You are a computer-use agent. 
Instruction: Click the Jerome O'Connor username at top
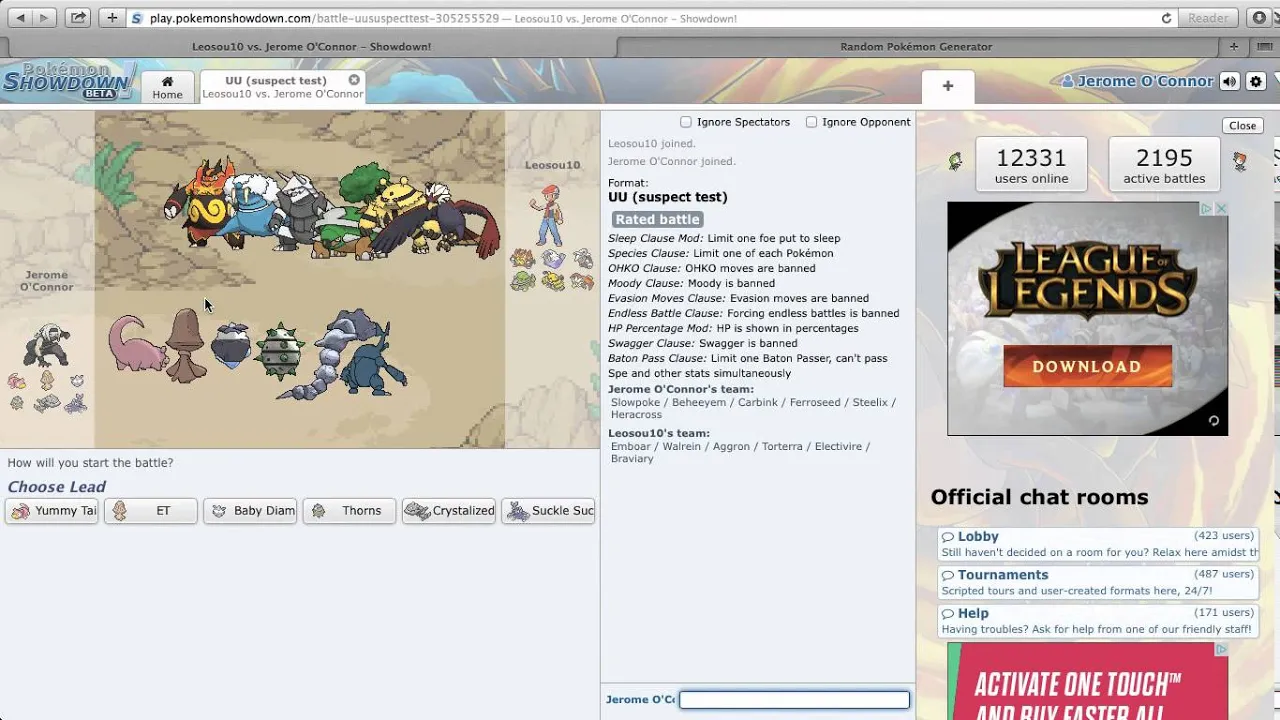[1145, 82]
